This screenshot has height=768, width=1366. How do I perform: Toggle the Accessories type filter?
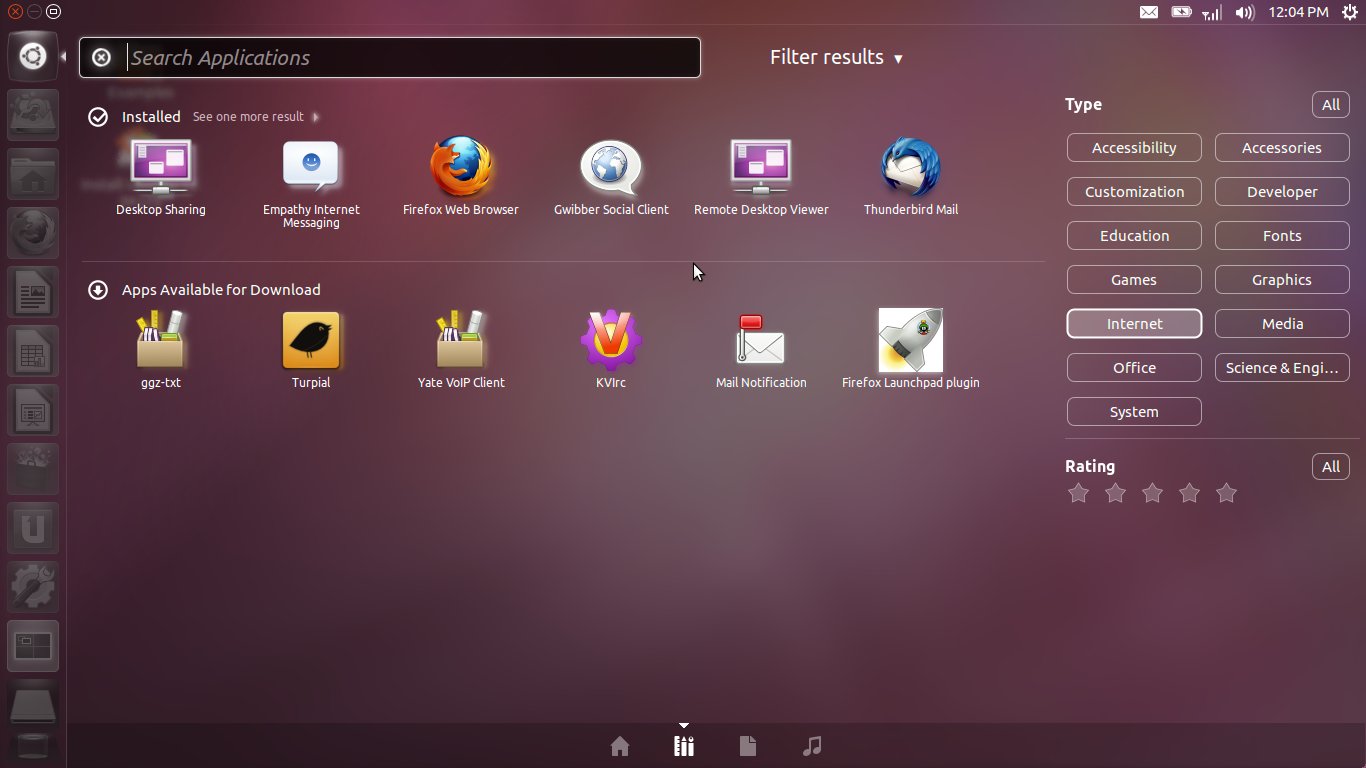(1282, 148)
